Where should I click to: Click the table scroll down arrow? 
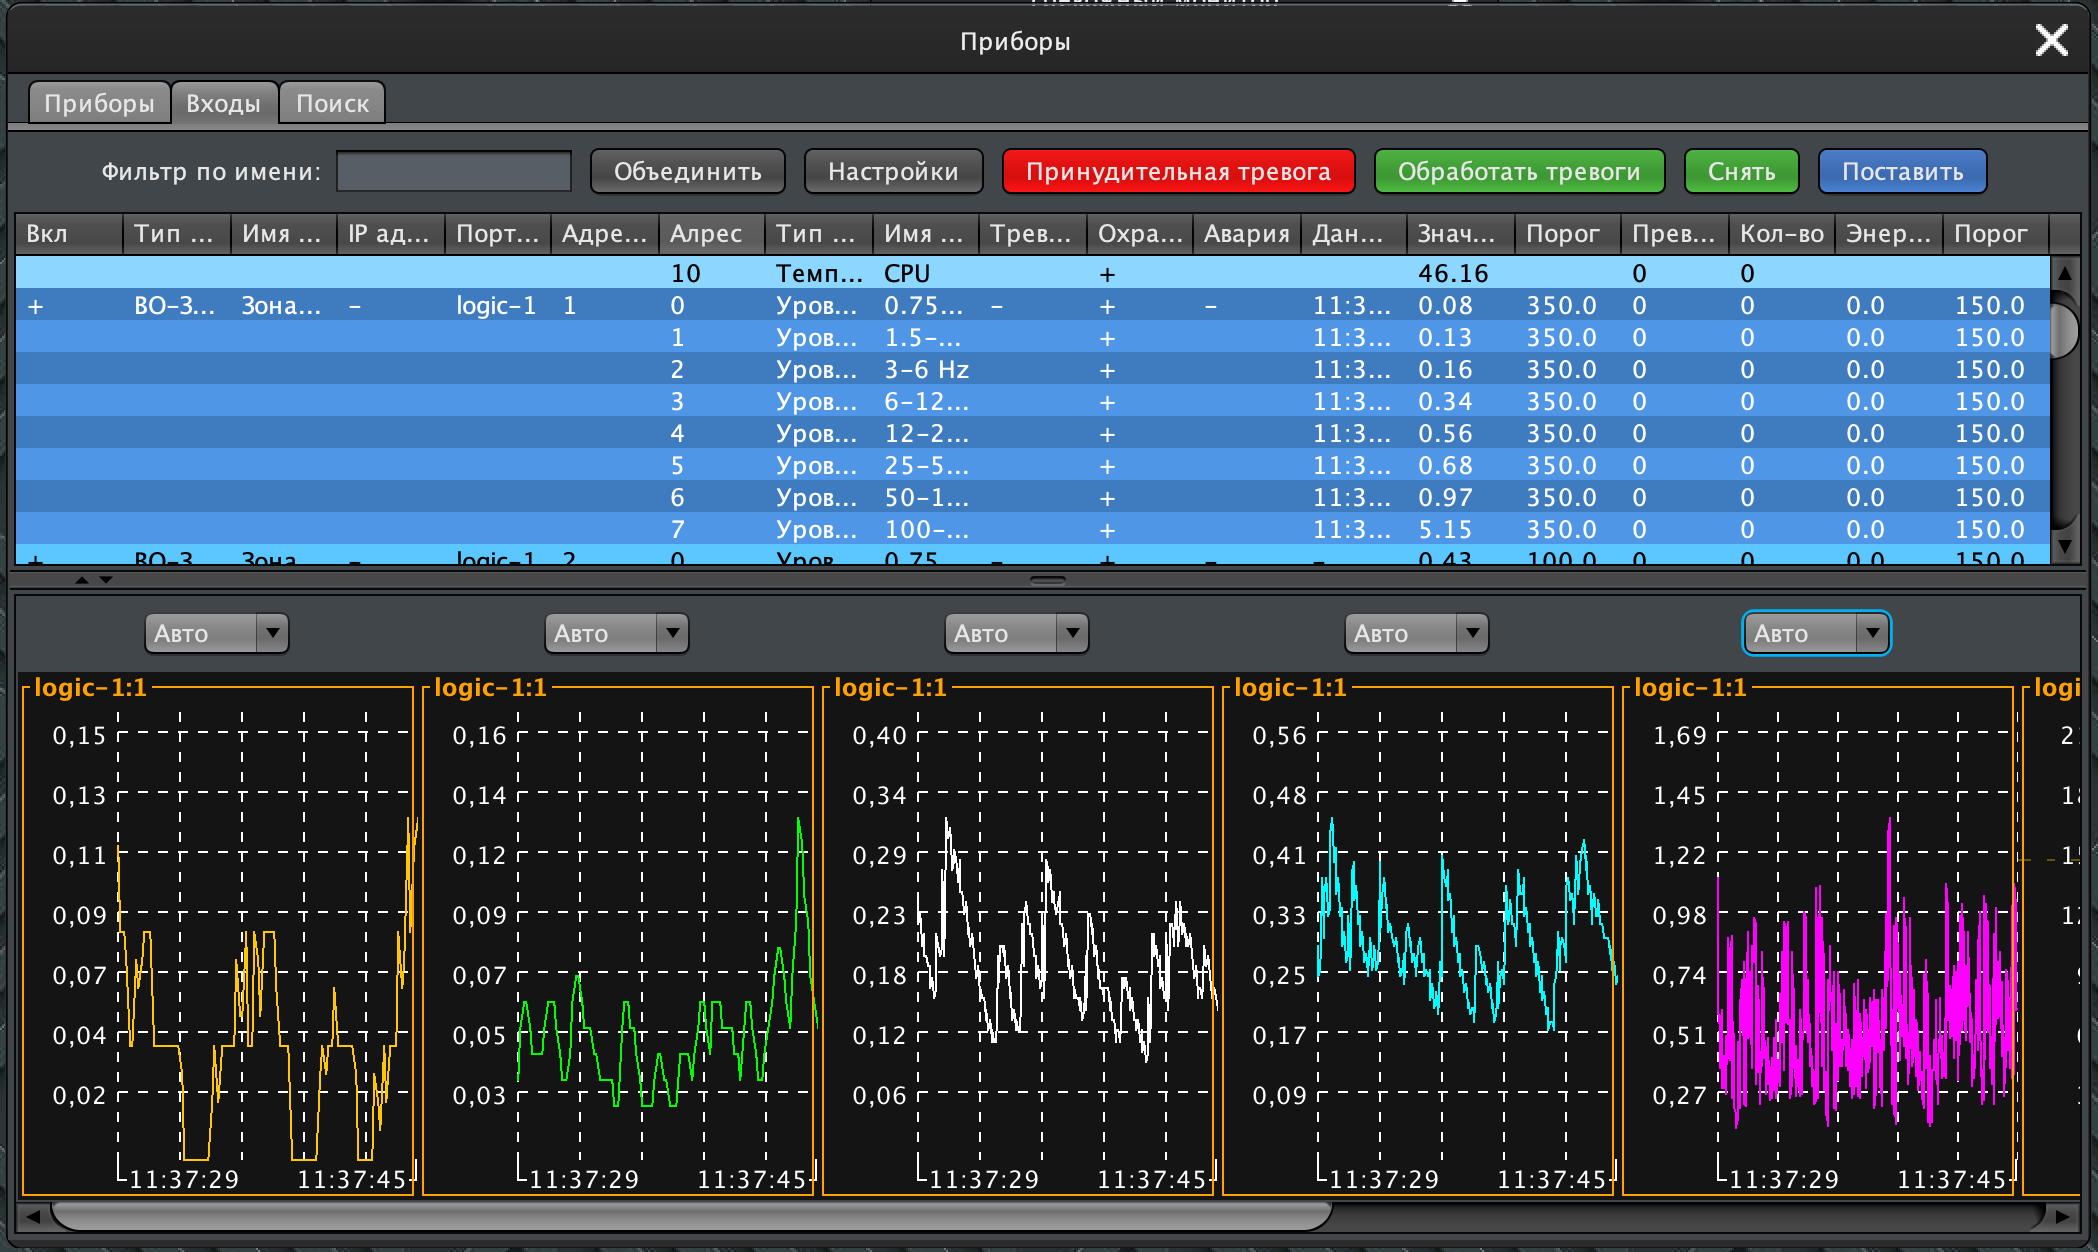[2064, 546]
